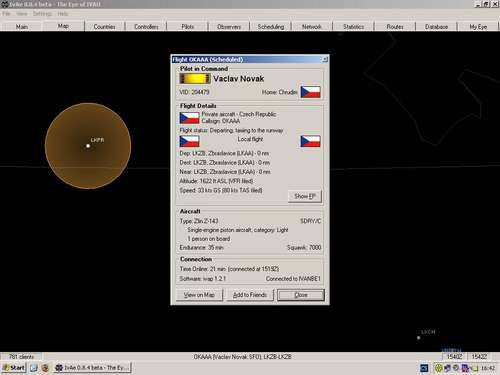500x375 pixels.
Task: Click the Squawk: 7000 value
Action: 304,247
